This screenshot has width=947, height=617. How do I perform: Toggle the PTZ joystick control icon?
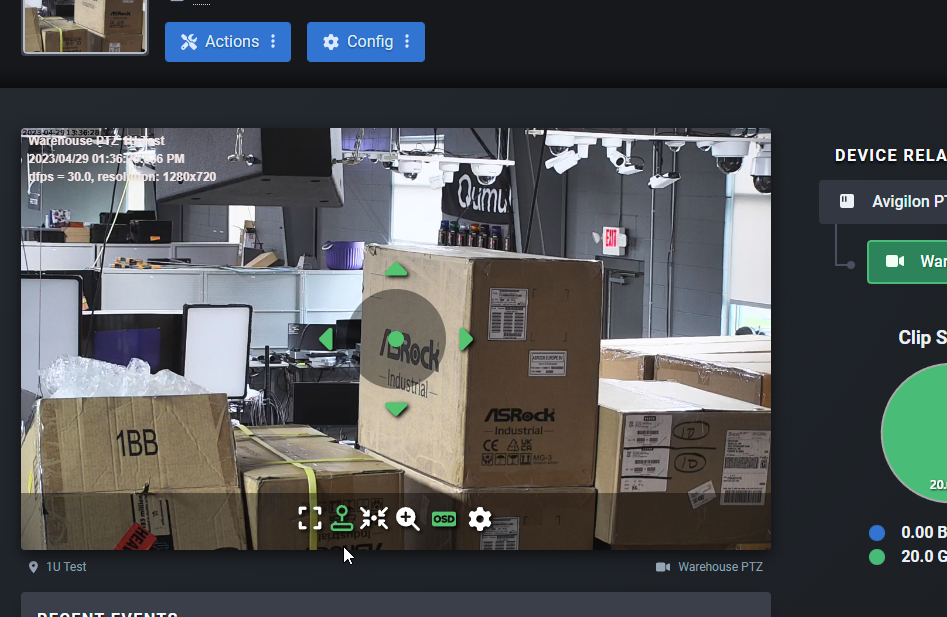[x=342, y=518]
